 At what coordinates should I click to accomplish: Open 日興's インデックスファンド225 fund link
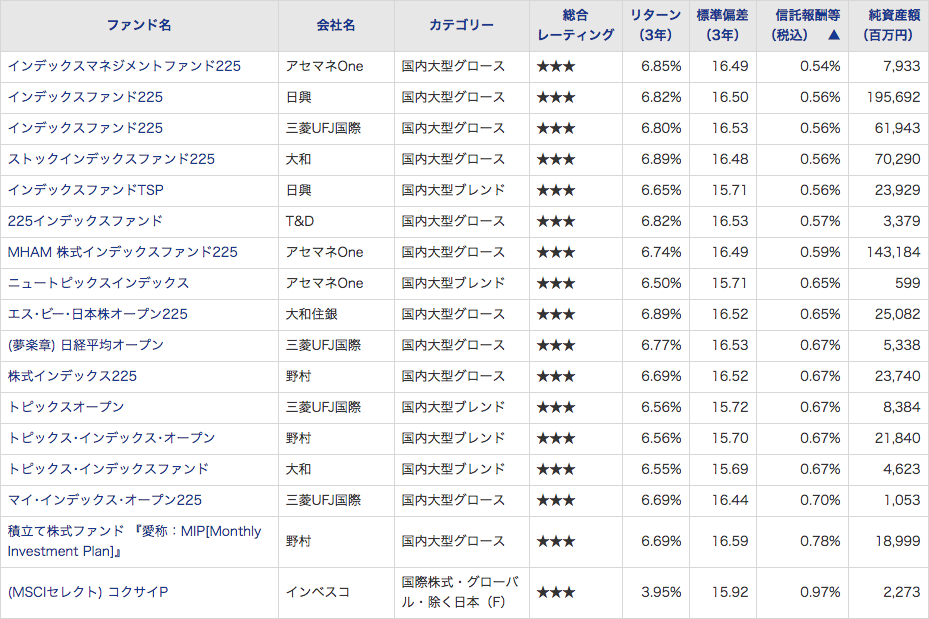tap(85, 97)
